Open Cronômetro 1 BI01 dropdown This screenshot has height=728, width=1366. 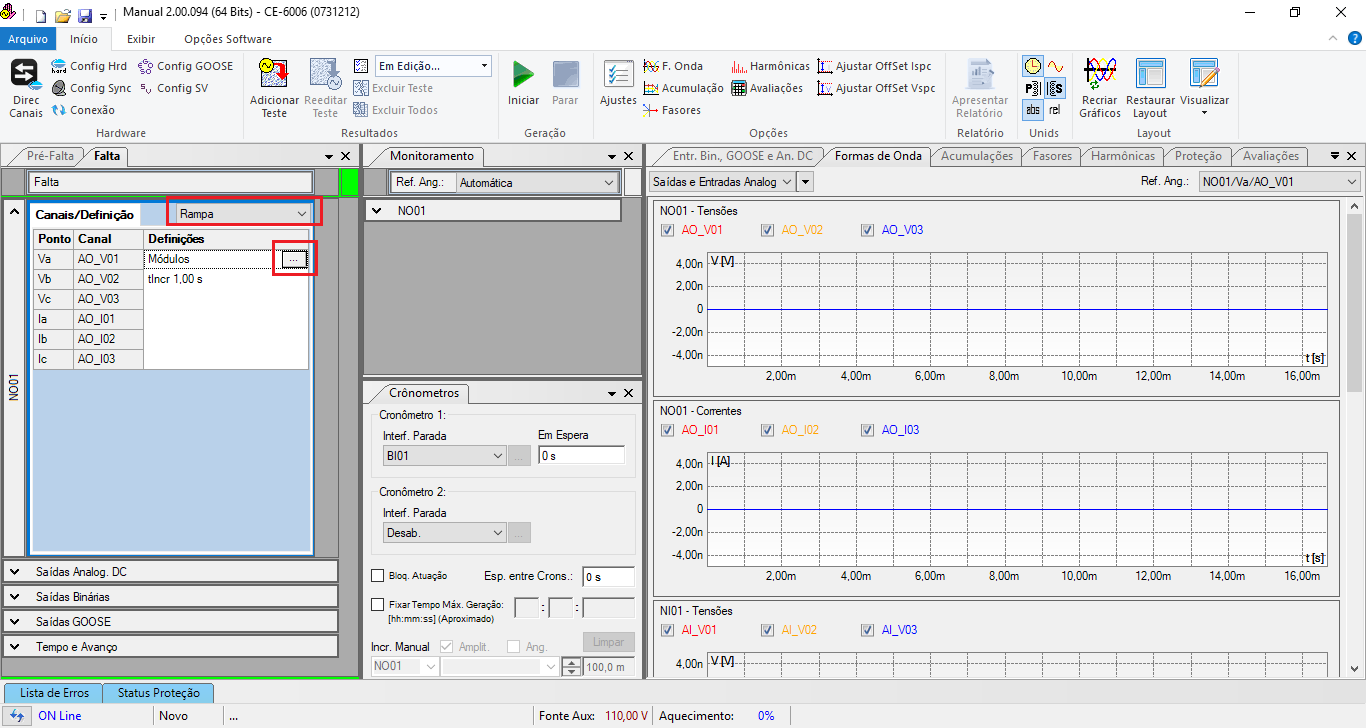click(445, 455)
